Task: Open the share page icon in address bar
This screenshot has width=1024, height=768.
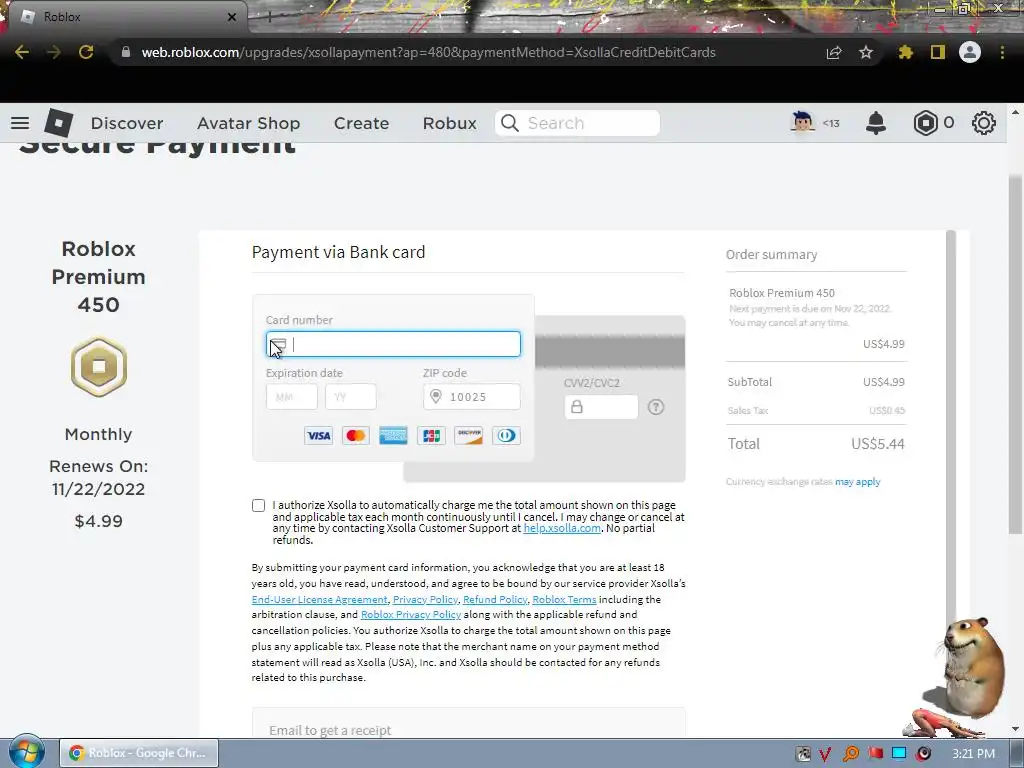Action: point(834,52)
